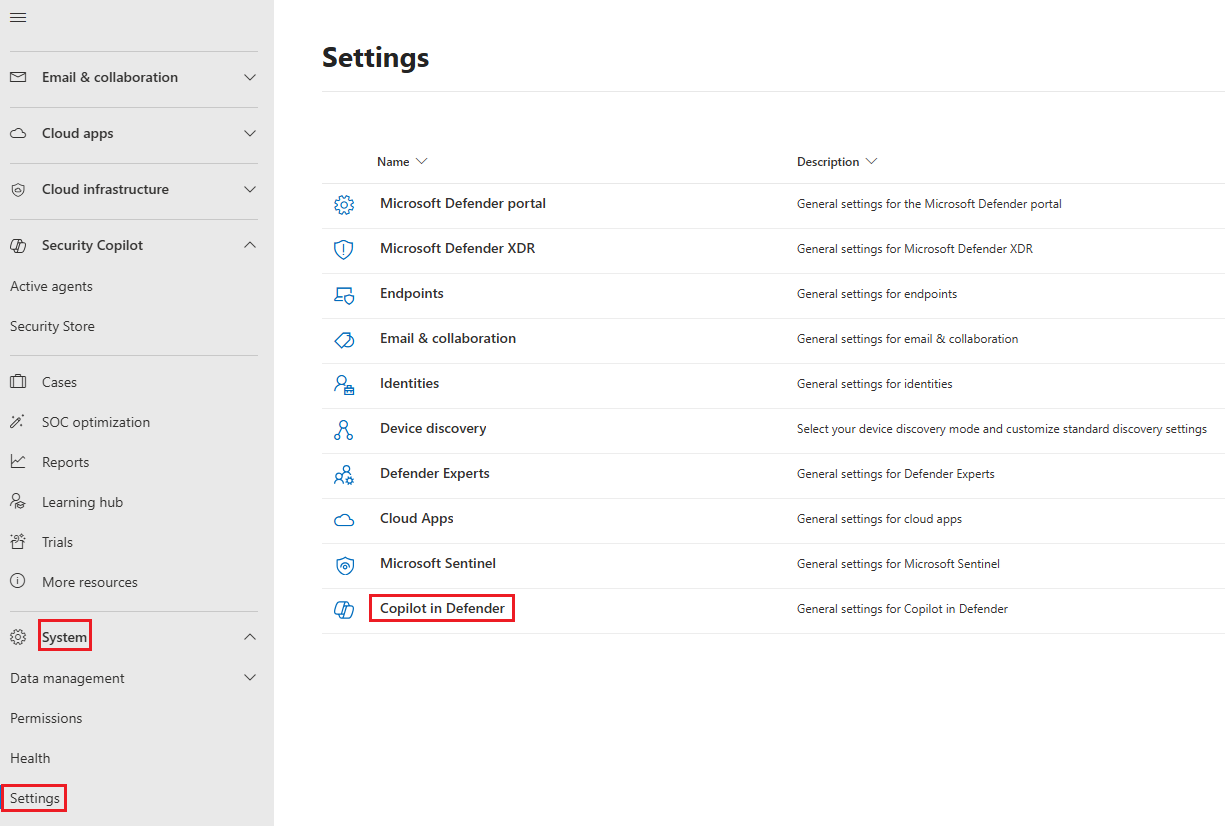
Task: Sort by the Description column header
Action: pos(837,161)
